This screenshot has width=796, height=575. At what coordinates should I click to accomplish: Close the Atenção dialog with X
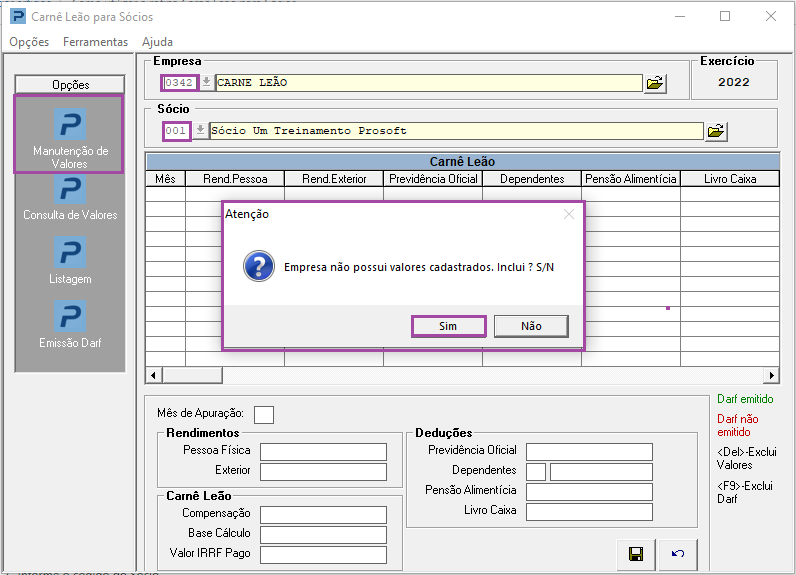(x=569, y=214)
